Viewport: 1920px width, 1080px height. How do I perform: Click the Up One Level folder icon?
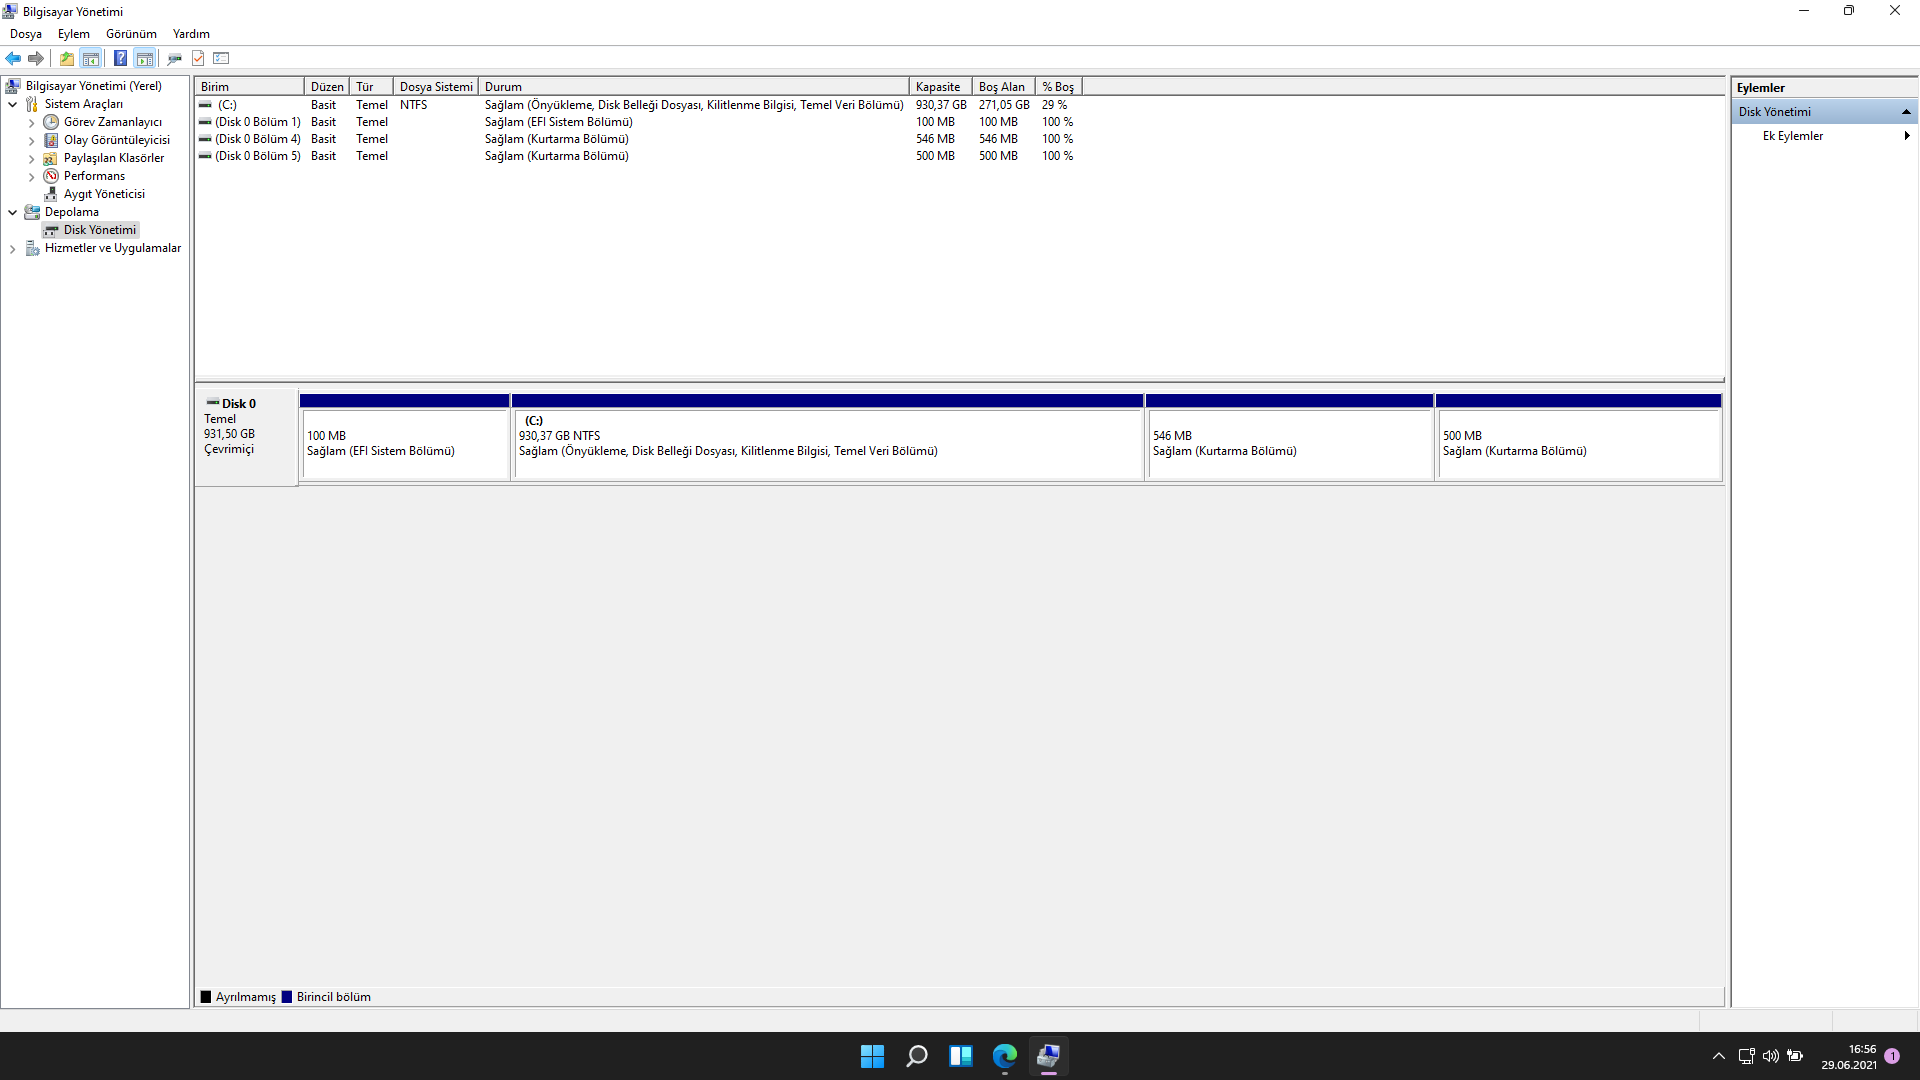tap(66, 58)
